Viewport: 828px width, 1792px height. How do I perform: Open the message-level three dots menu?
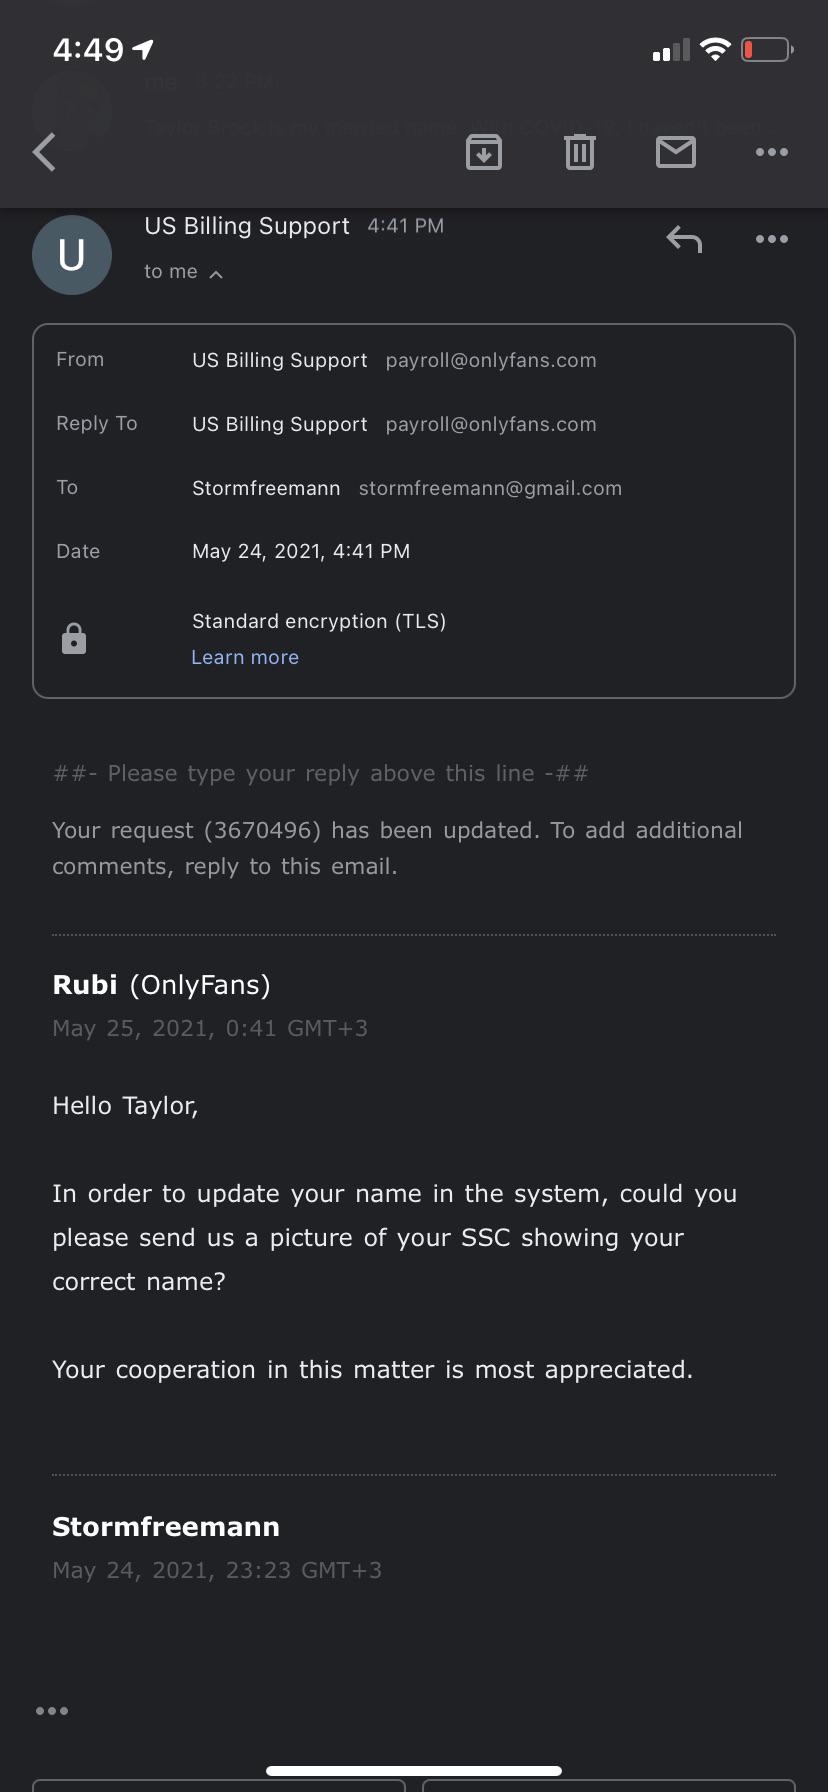771,239
